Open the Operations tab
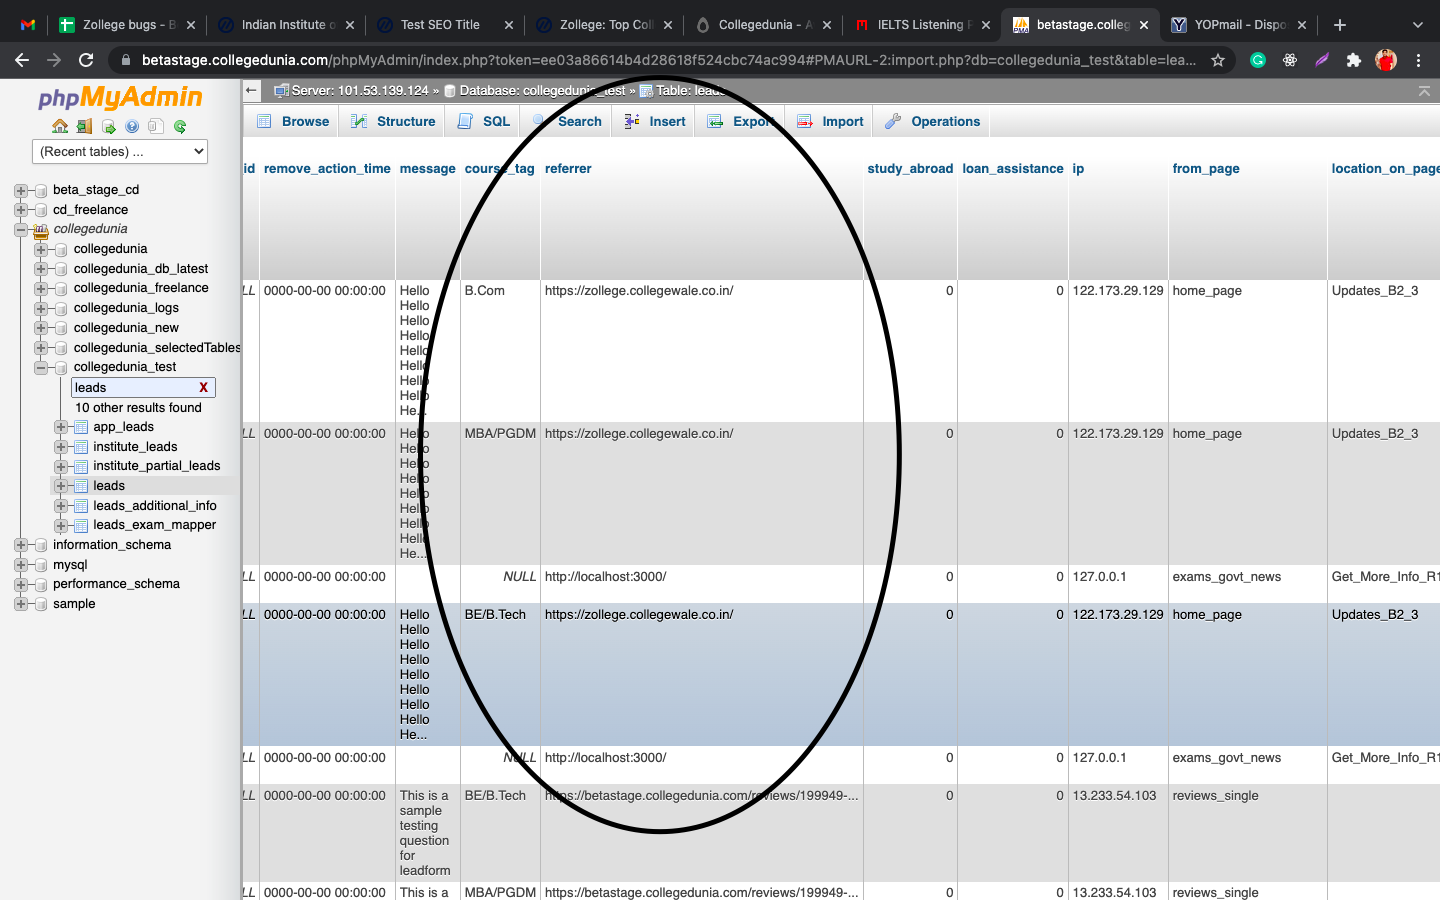1440x900 pixels. pos(932,122)
